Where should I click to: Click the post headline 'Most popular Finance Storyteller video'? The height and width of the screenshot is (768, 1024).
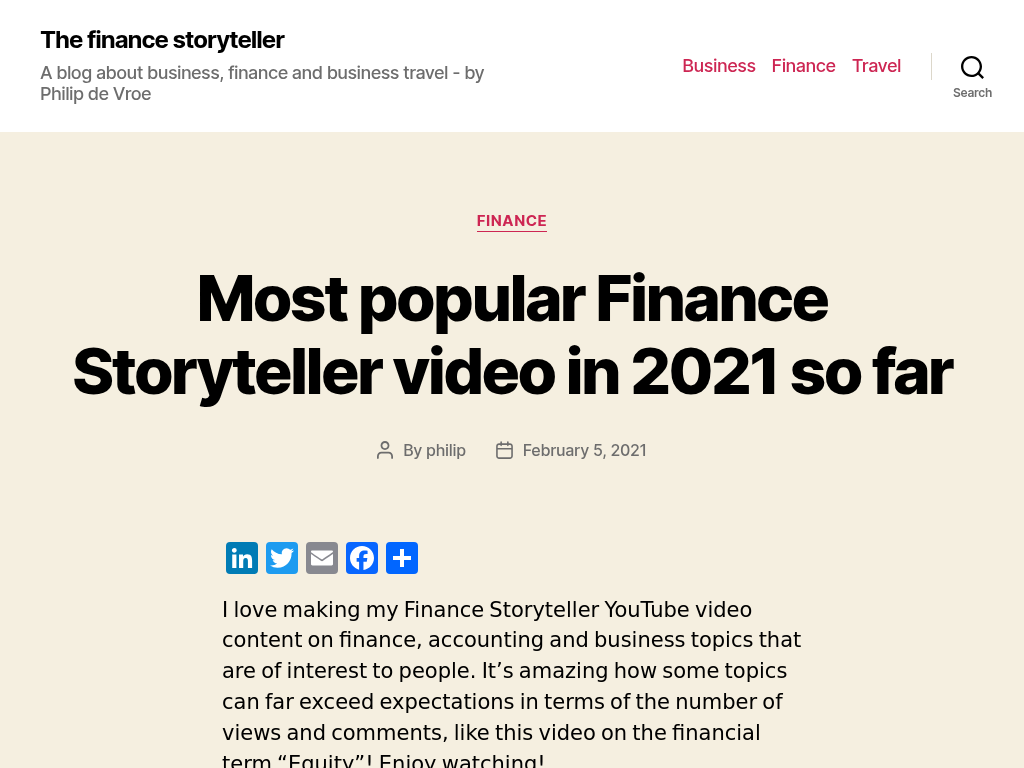(512, 334)
